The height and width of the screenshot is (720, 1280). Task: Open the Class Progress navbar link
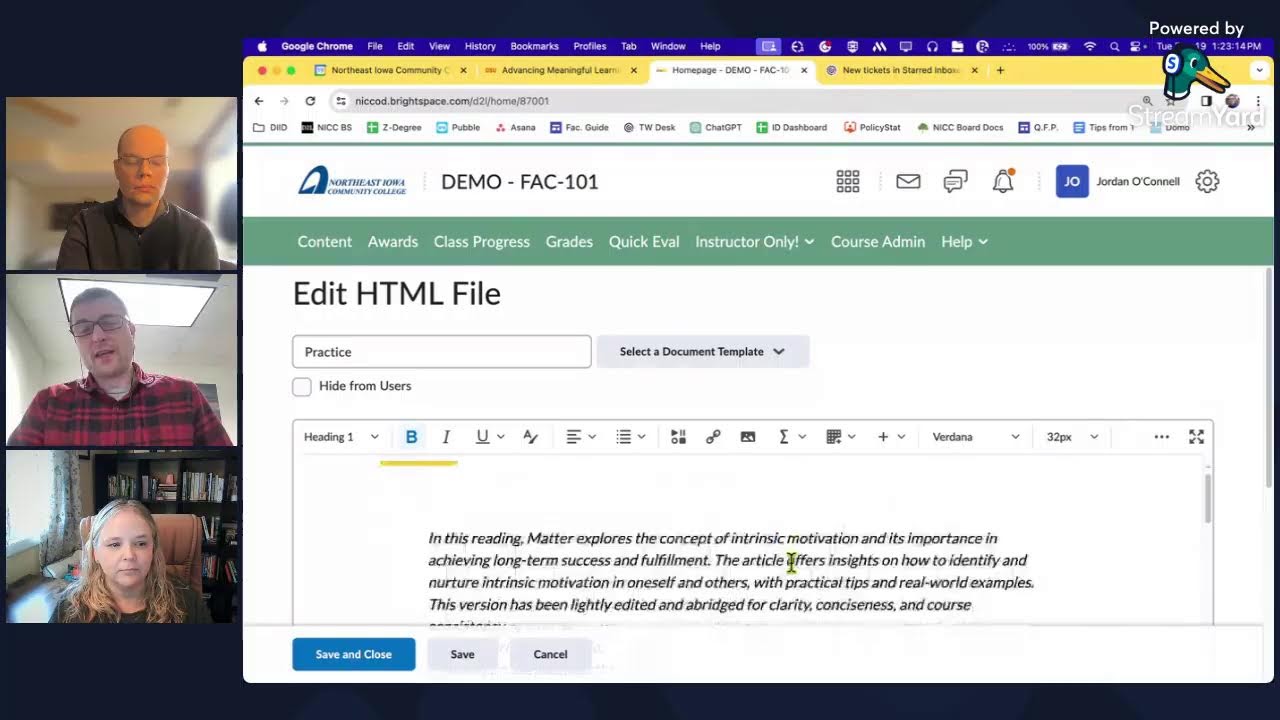(482, 242)
